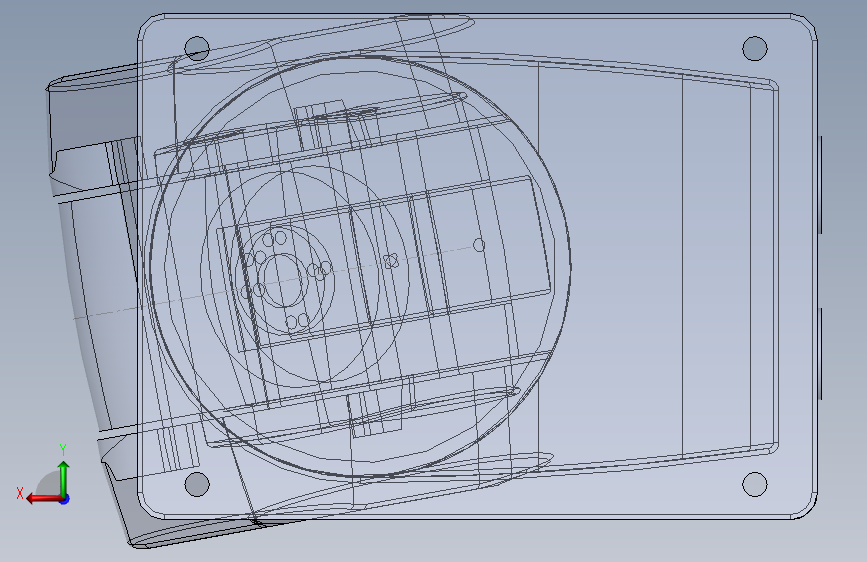
Task: Pick the small cross-shaped point marker on the centerline
Action: pyautogui.click(x=391, y=261)
